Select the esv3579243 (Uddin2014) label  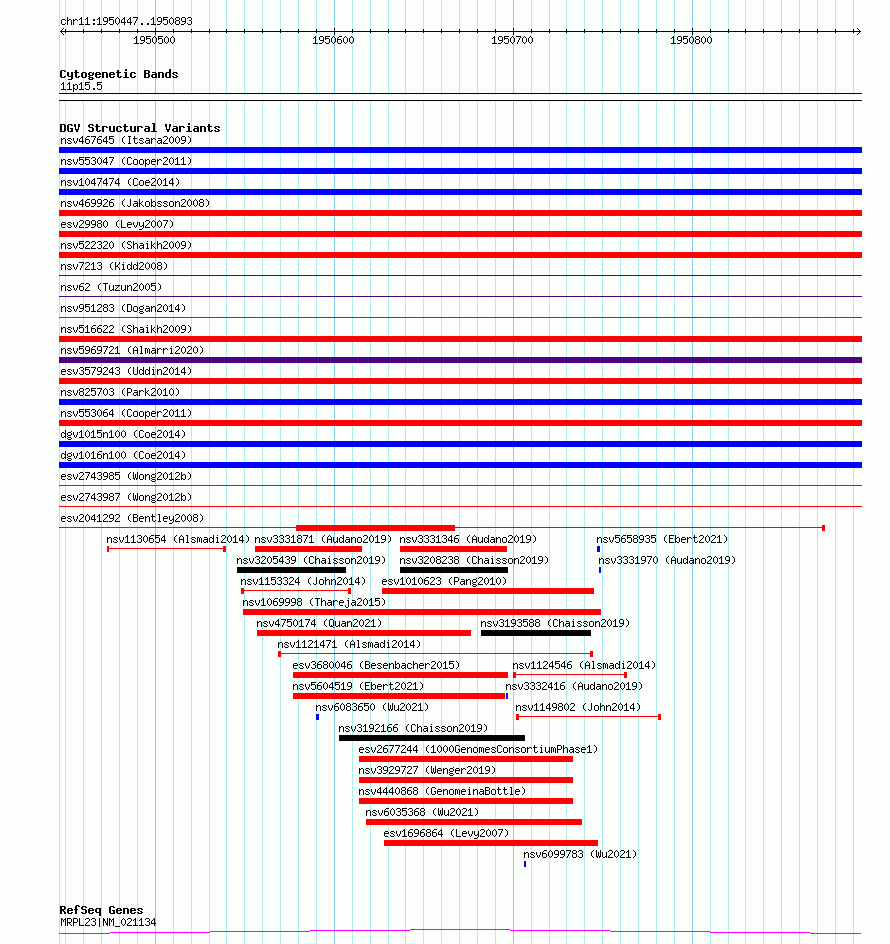tap(126, 371)
